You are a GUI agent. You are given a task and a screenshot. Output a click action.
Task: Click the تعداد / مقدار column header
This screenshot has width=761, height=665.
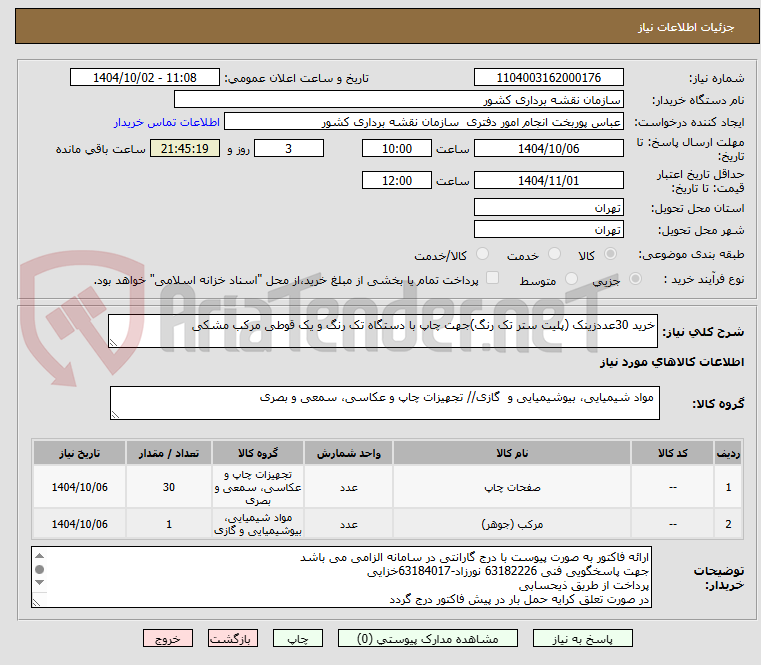[168, 453]
